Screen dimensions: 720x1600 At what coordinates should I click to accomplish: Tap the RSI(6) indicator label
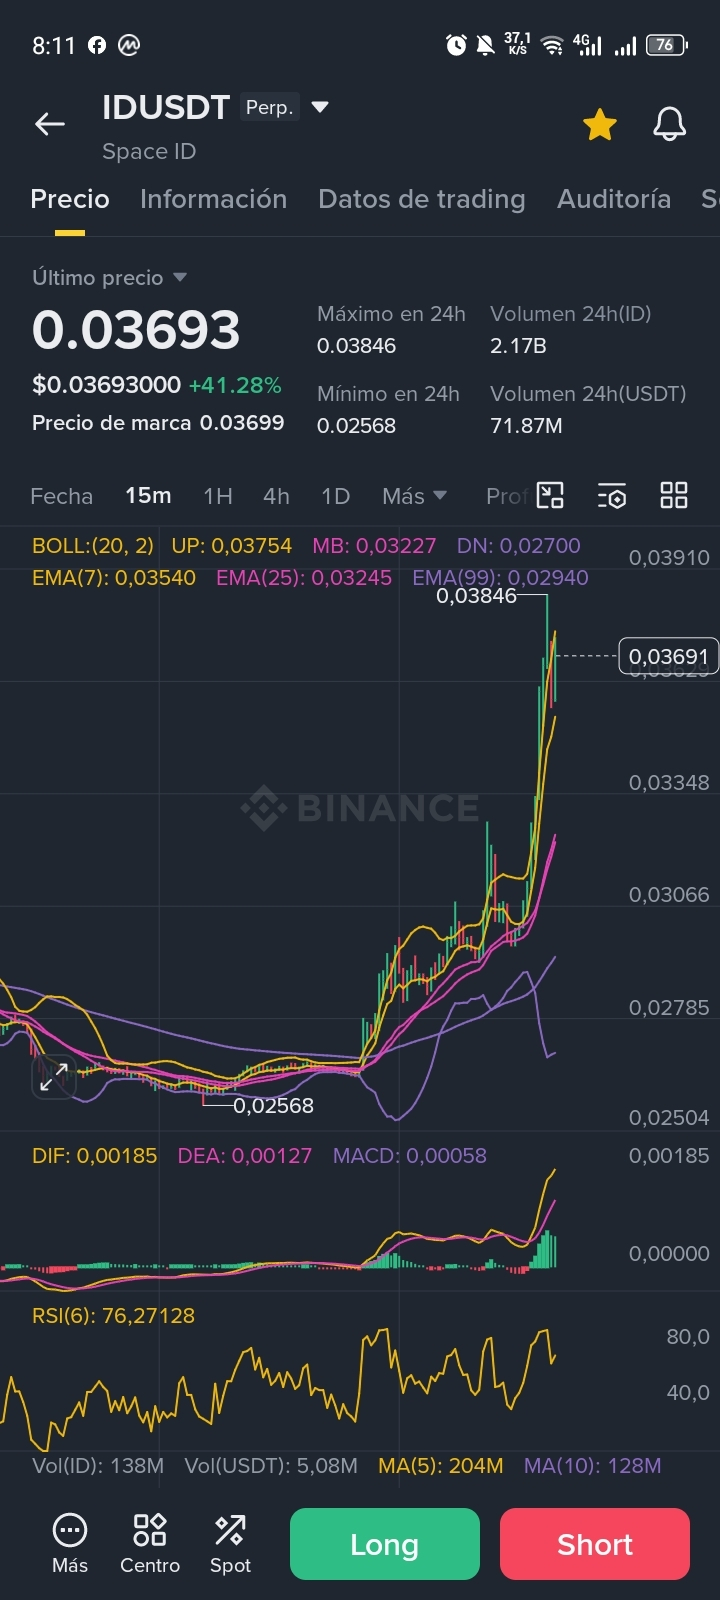tap(113, 1315)
